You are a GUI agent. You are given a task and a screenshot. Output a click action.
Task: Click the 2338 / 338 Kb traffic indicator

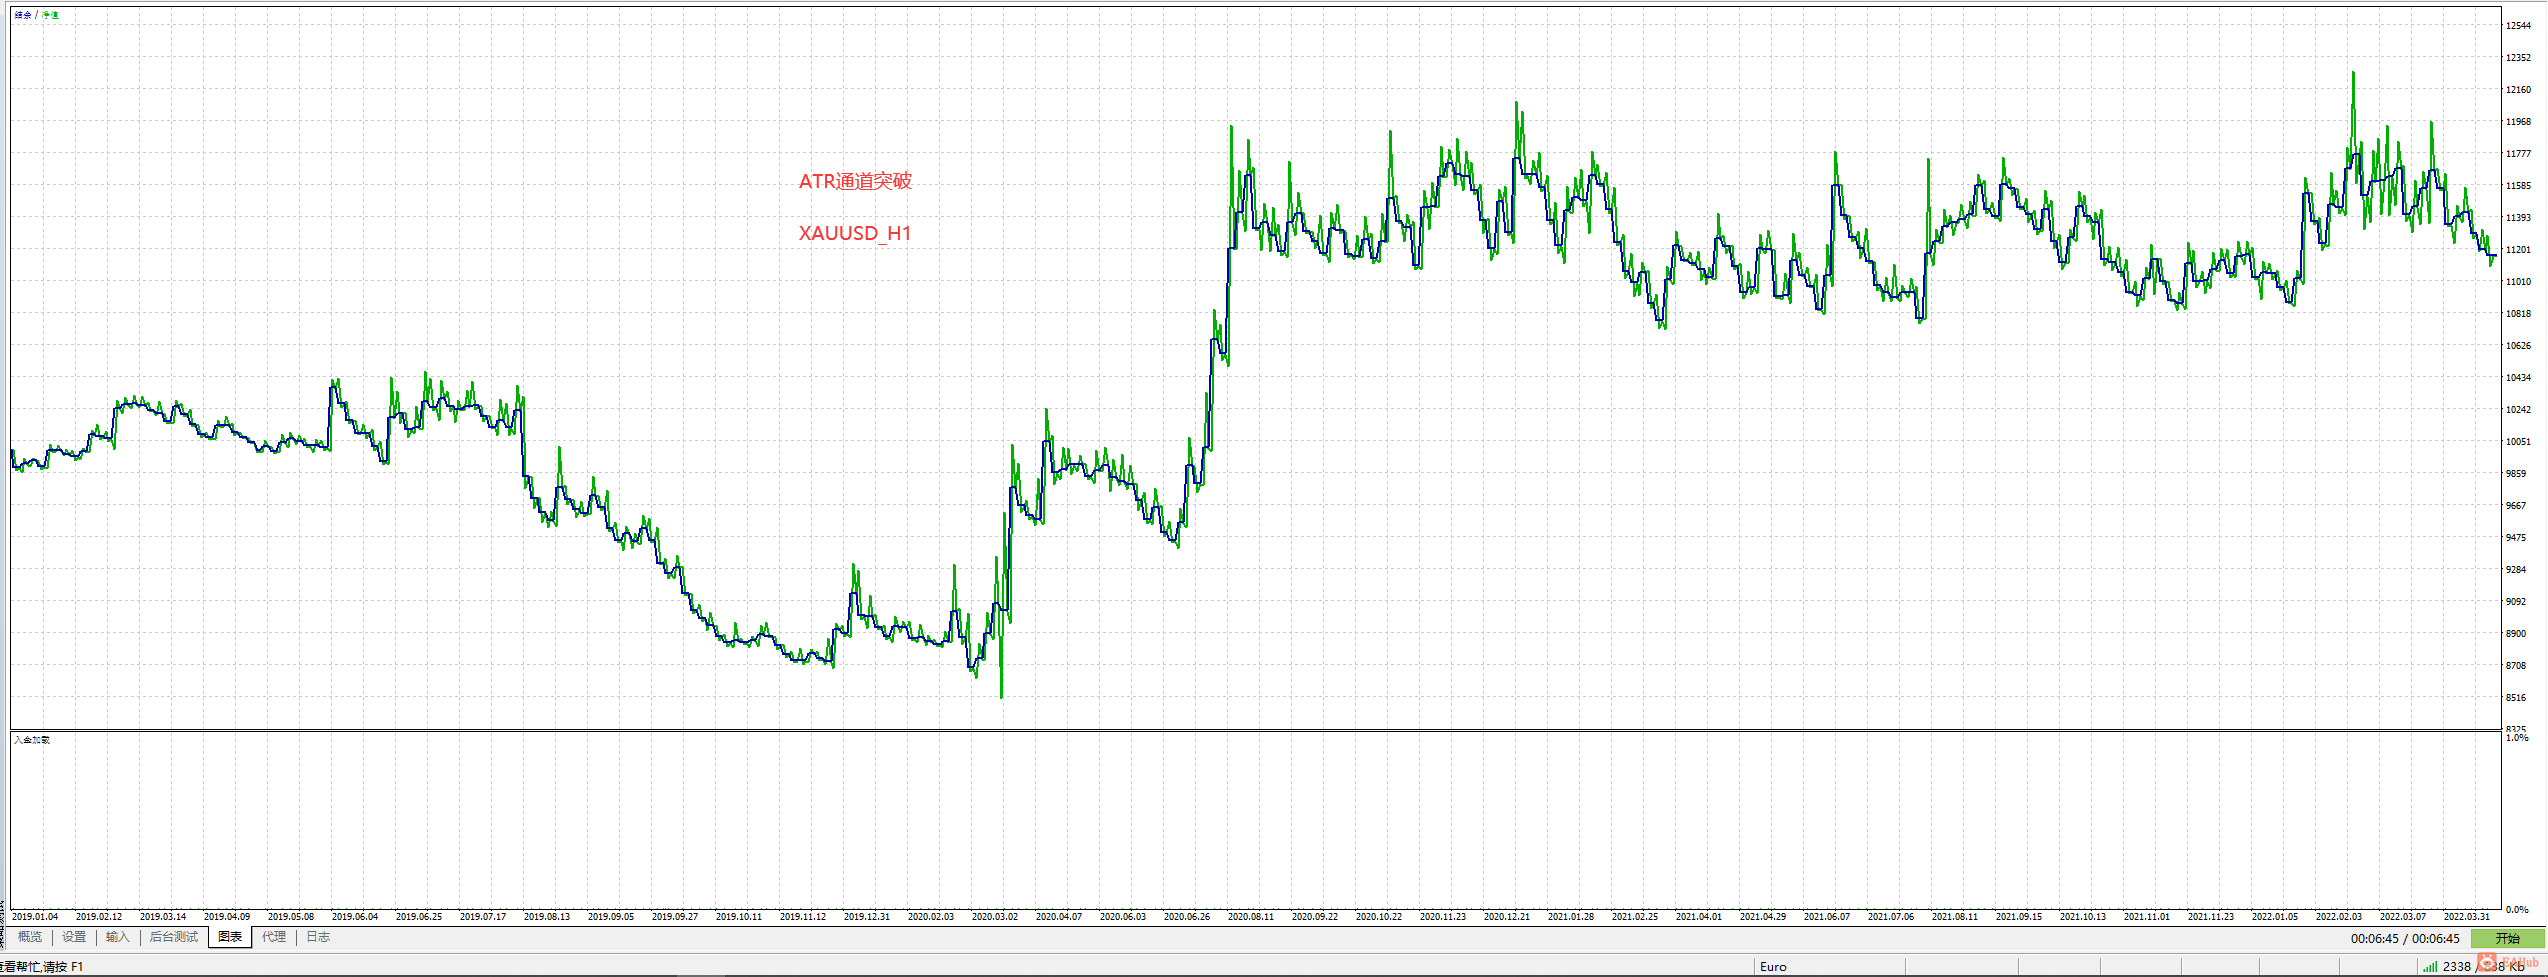click(x=2483, y=966)
